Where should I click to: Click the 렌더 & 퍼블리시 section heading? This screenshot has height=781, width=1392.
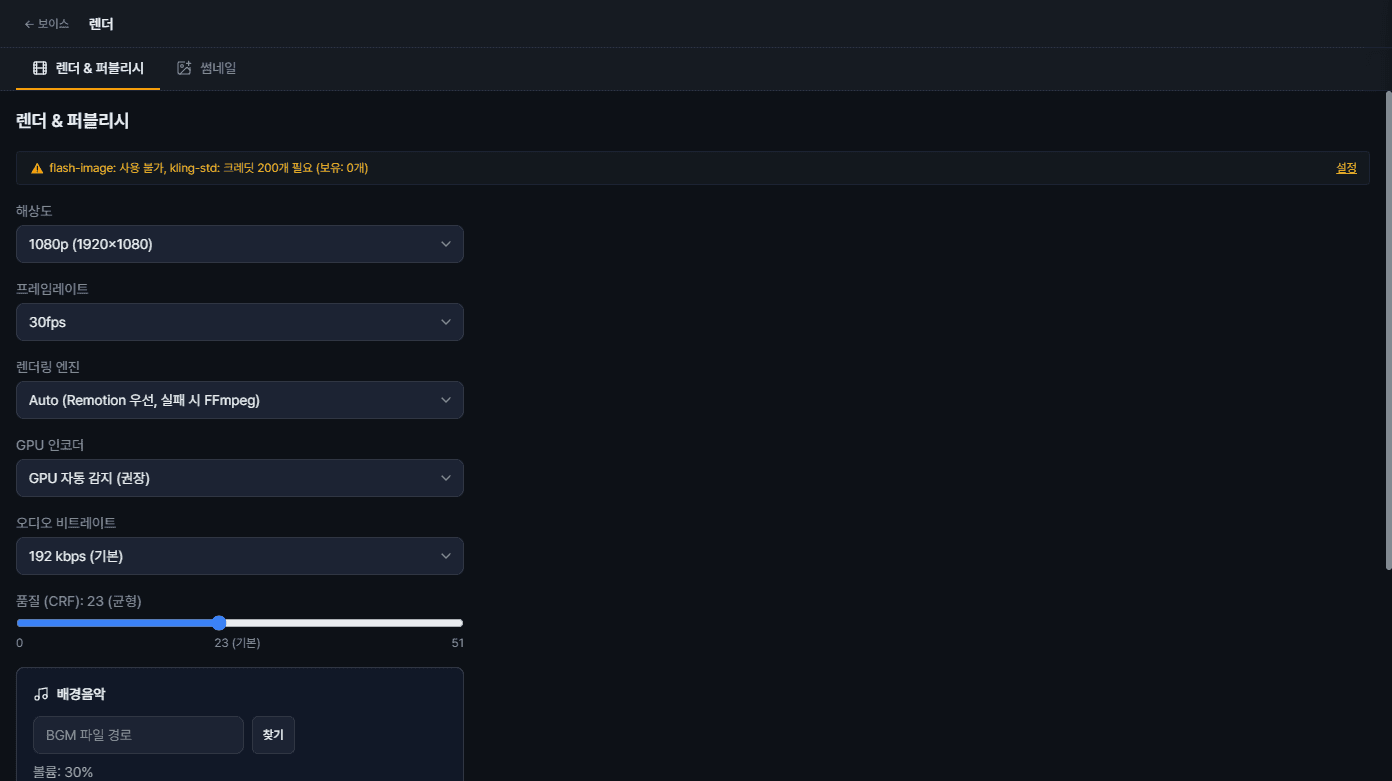[x=72, y=121]
